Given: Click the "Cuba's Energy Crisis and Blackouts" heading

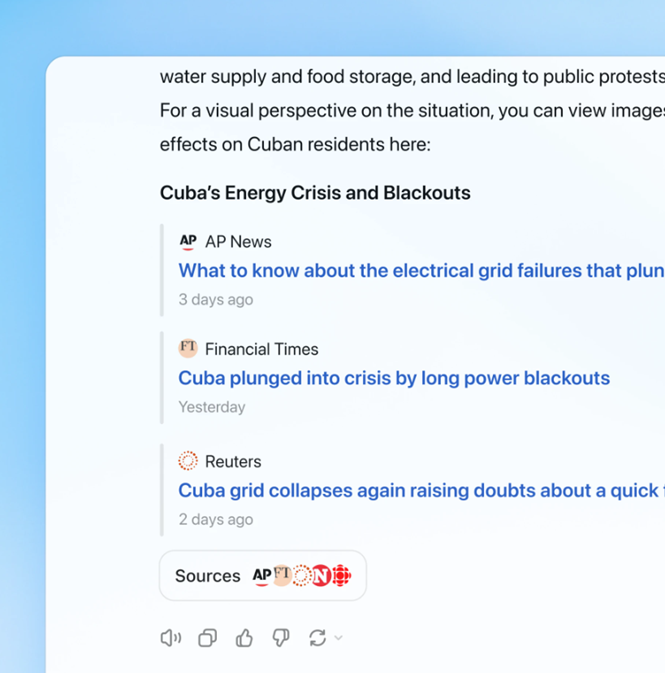Looking at the screenshot, I should coord(315,193).
